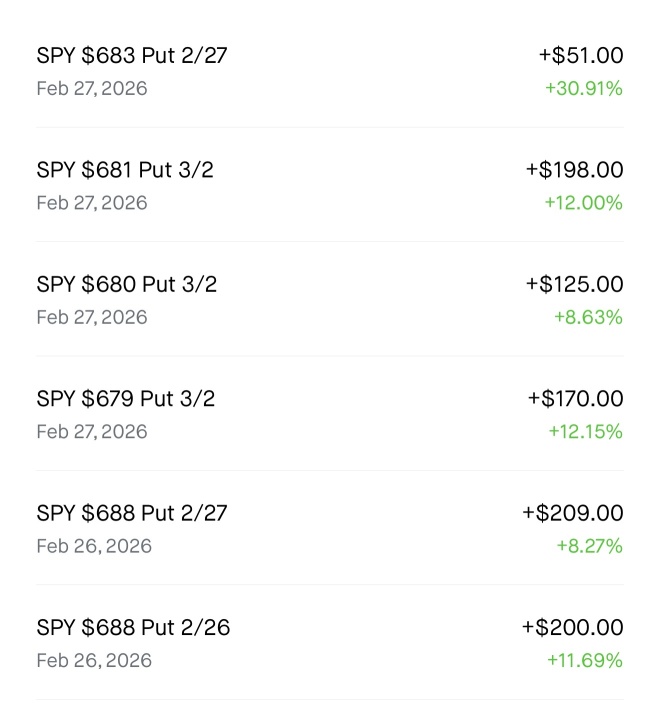This screenshot has height=706, width=660.
Task: Tap the +$198.00 gain amount
Action: pos(574,170)
